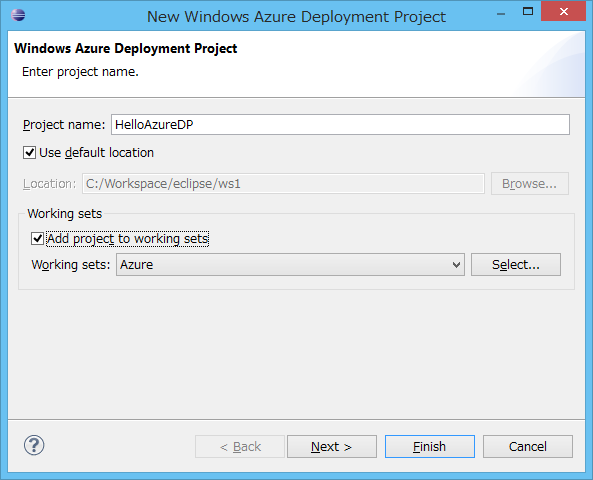
Task: Click the Working sets group label
Action: coord(65,214)
